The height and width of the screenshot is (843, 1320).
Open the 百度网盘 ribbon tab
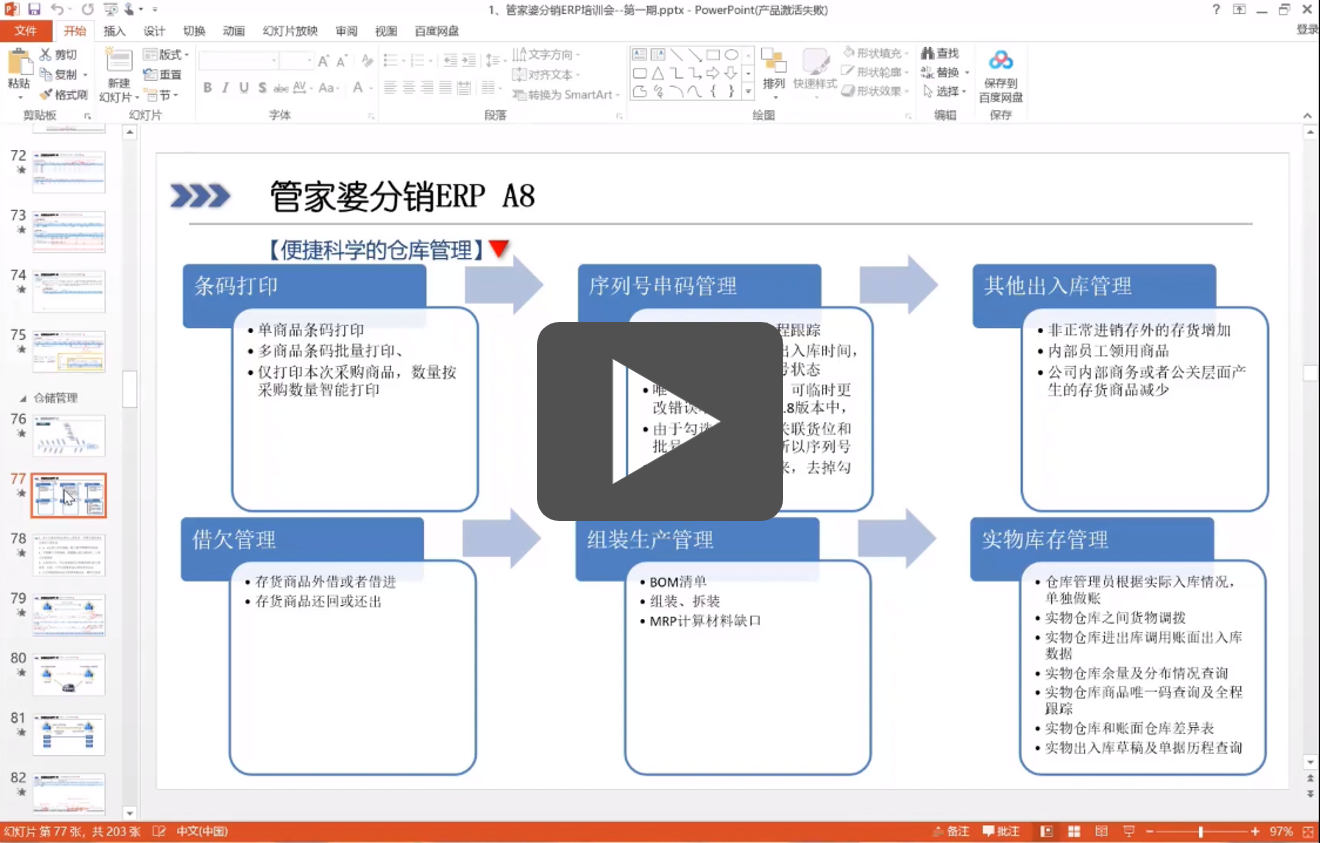437,31
